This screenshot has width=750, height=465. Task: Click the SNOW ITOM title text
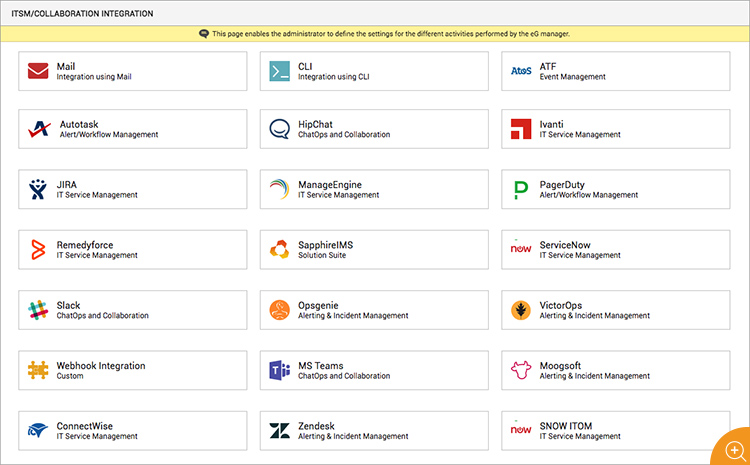point(566,426)
